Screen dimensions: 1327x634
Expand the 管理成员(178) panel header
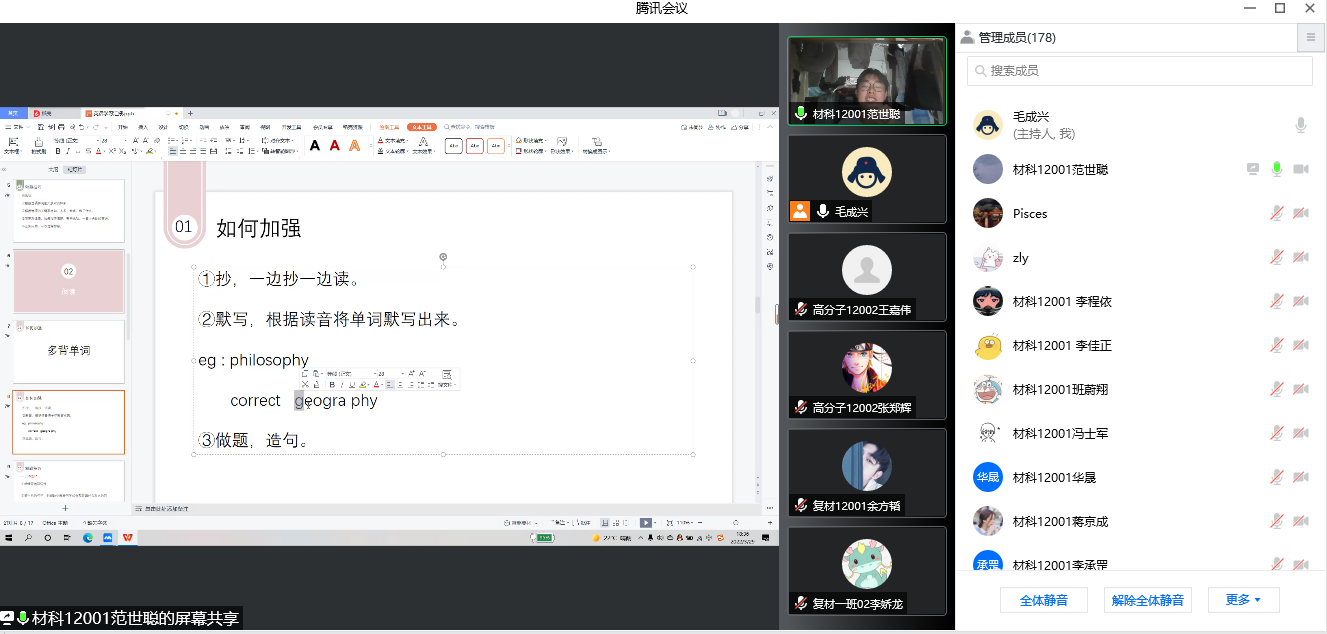point(1008,38)
